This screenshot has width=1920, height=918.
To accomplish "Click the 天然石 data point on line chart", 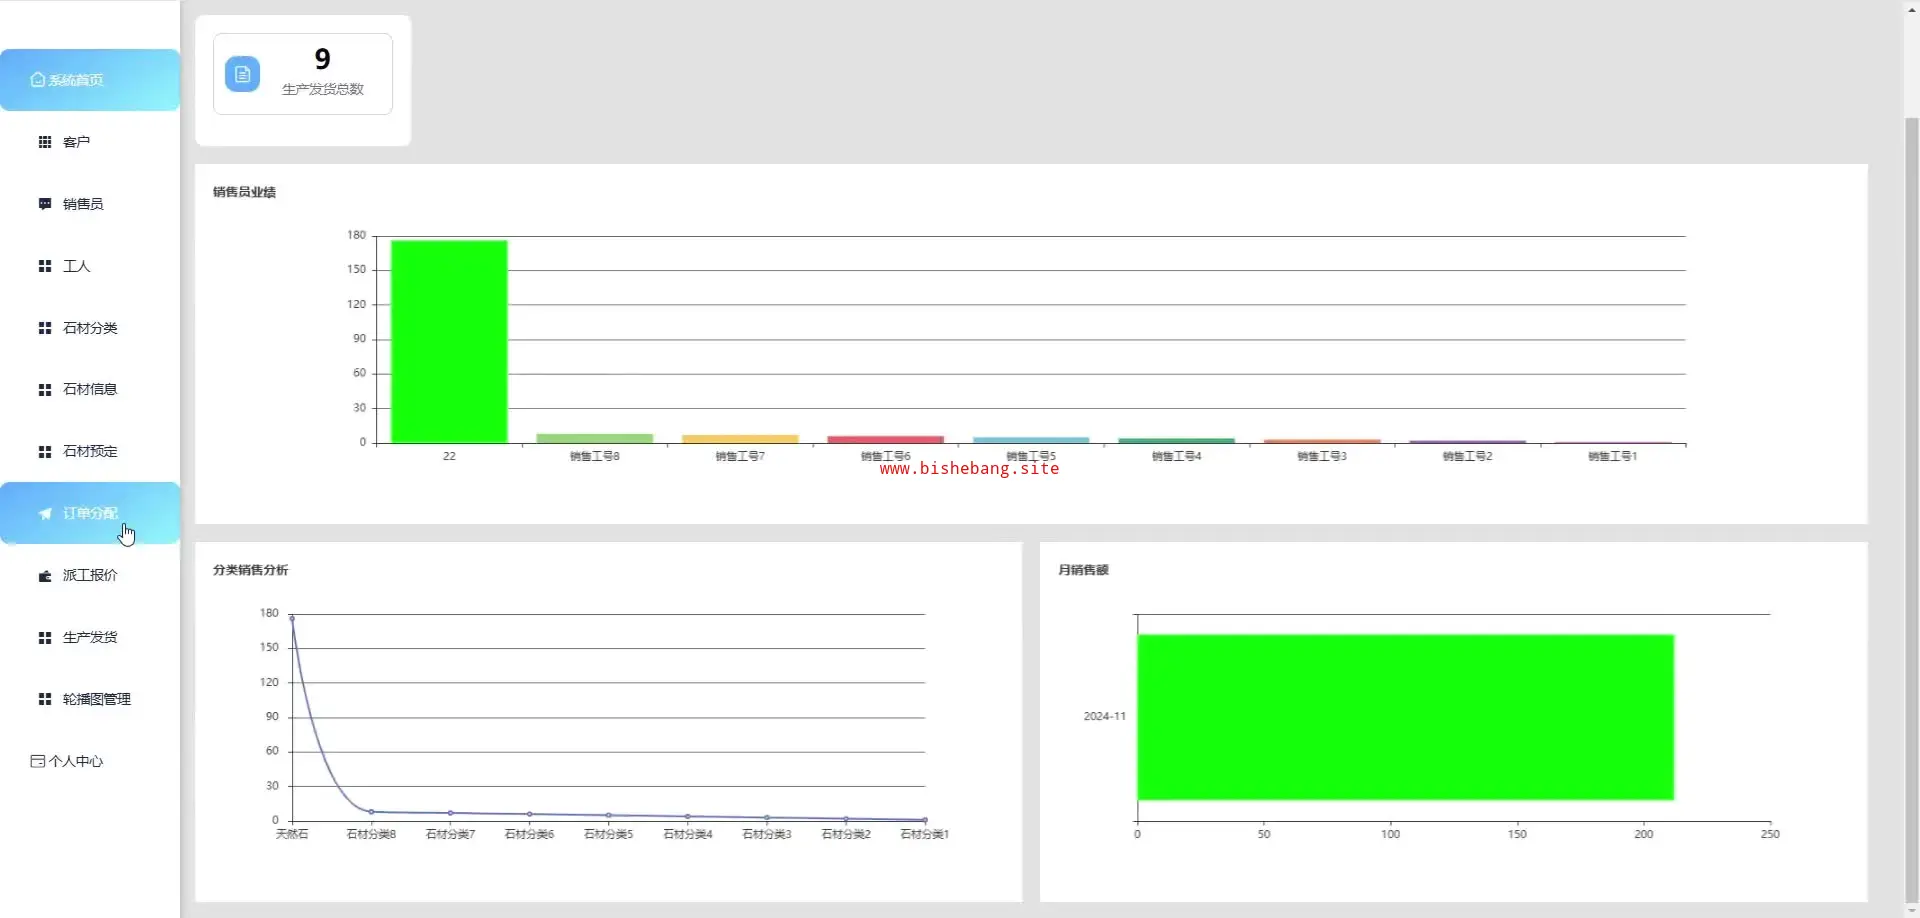I will click(x=292, y=618).
